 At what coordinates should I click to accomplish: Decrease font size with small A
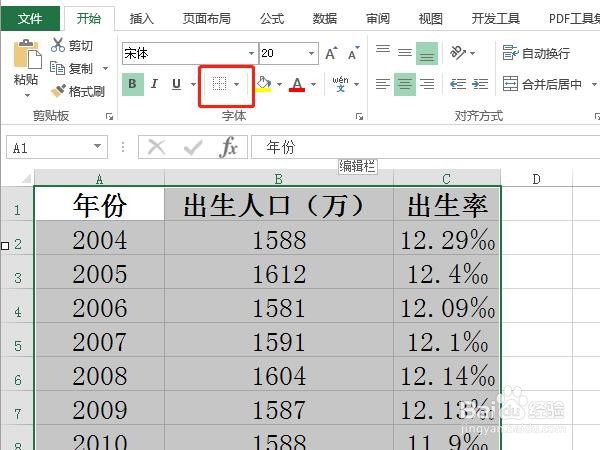coord(354,53)
